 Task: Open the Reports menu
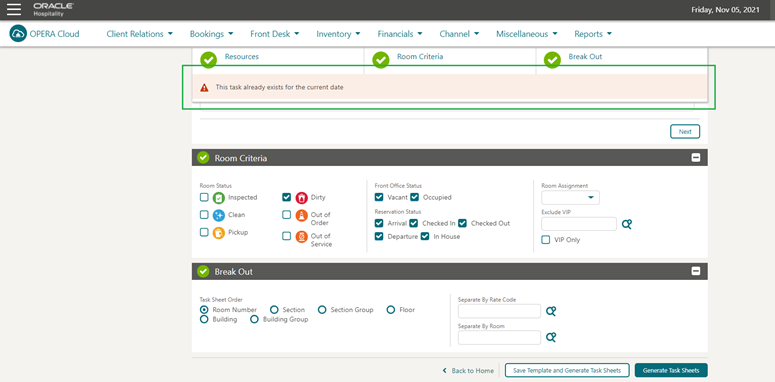coord(593,34)
